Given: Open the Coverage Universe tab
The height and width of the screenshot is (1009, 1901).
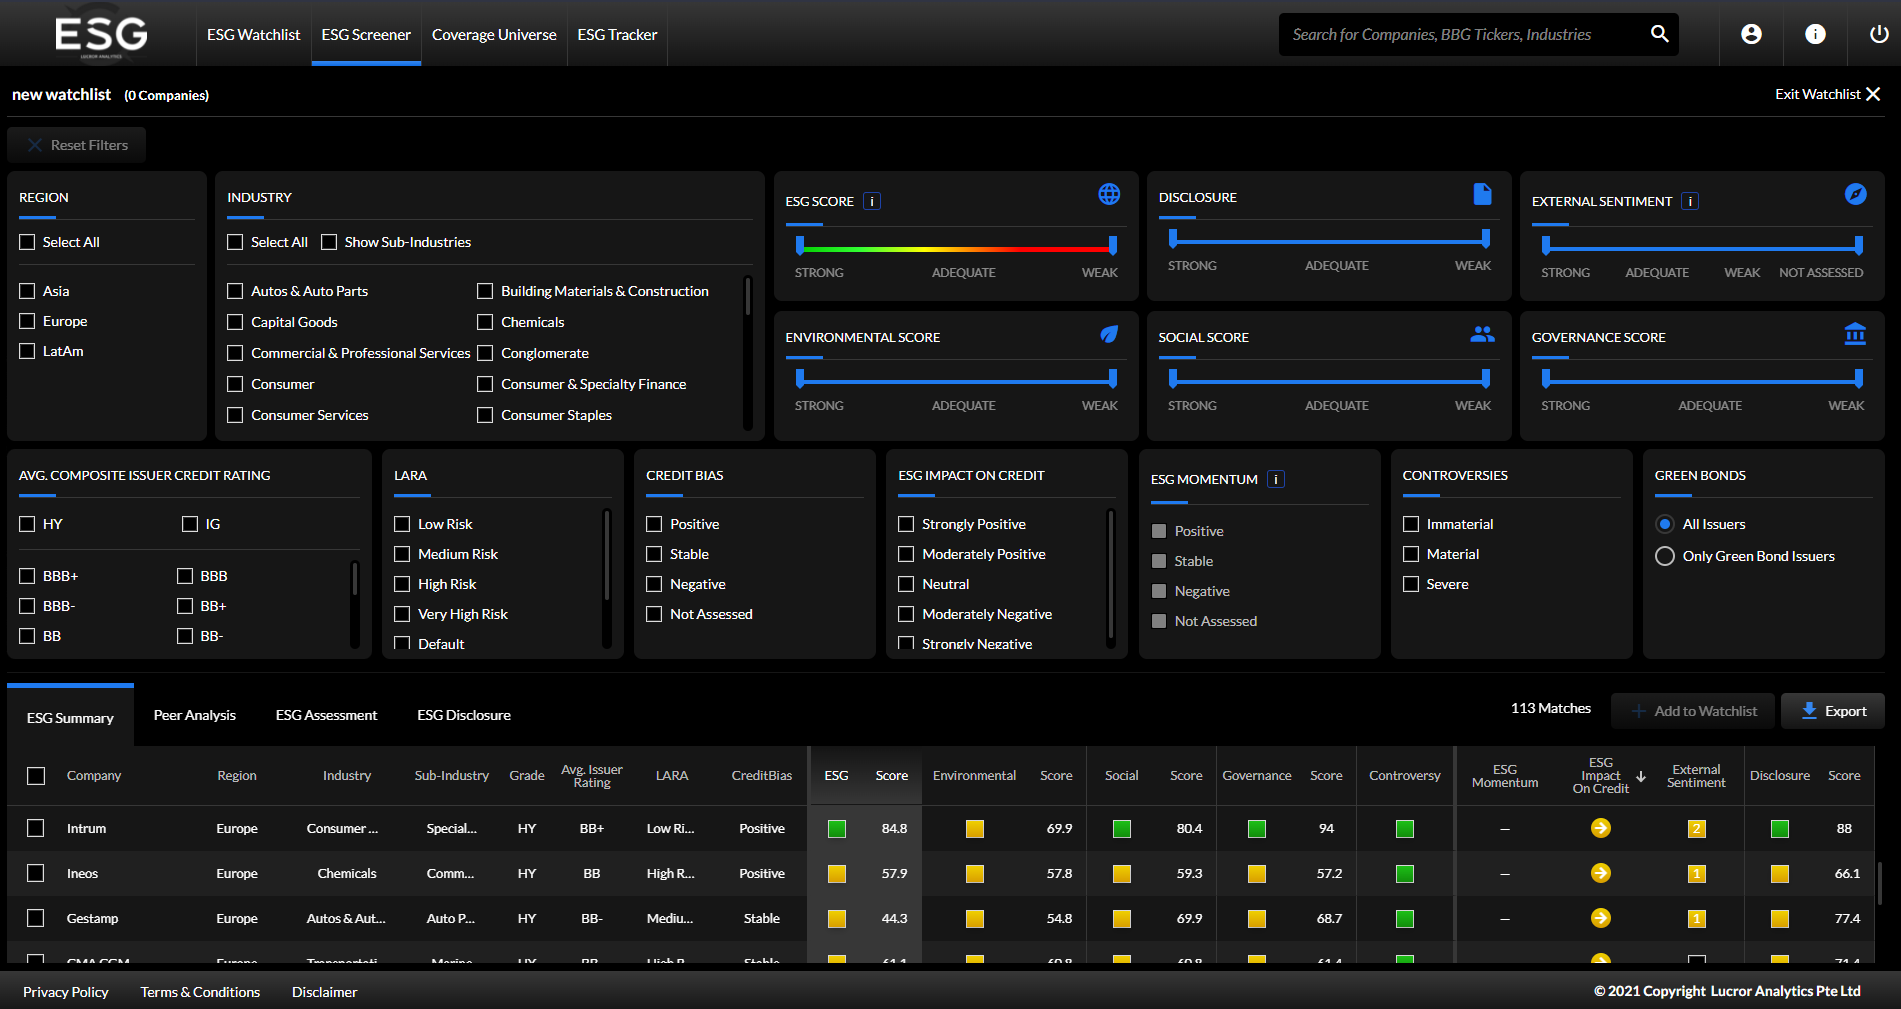Looking at the screenshot, I should [494, 34].
